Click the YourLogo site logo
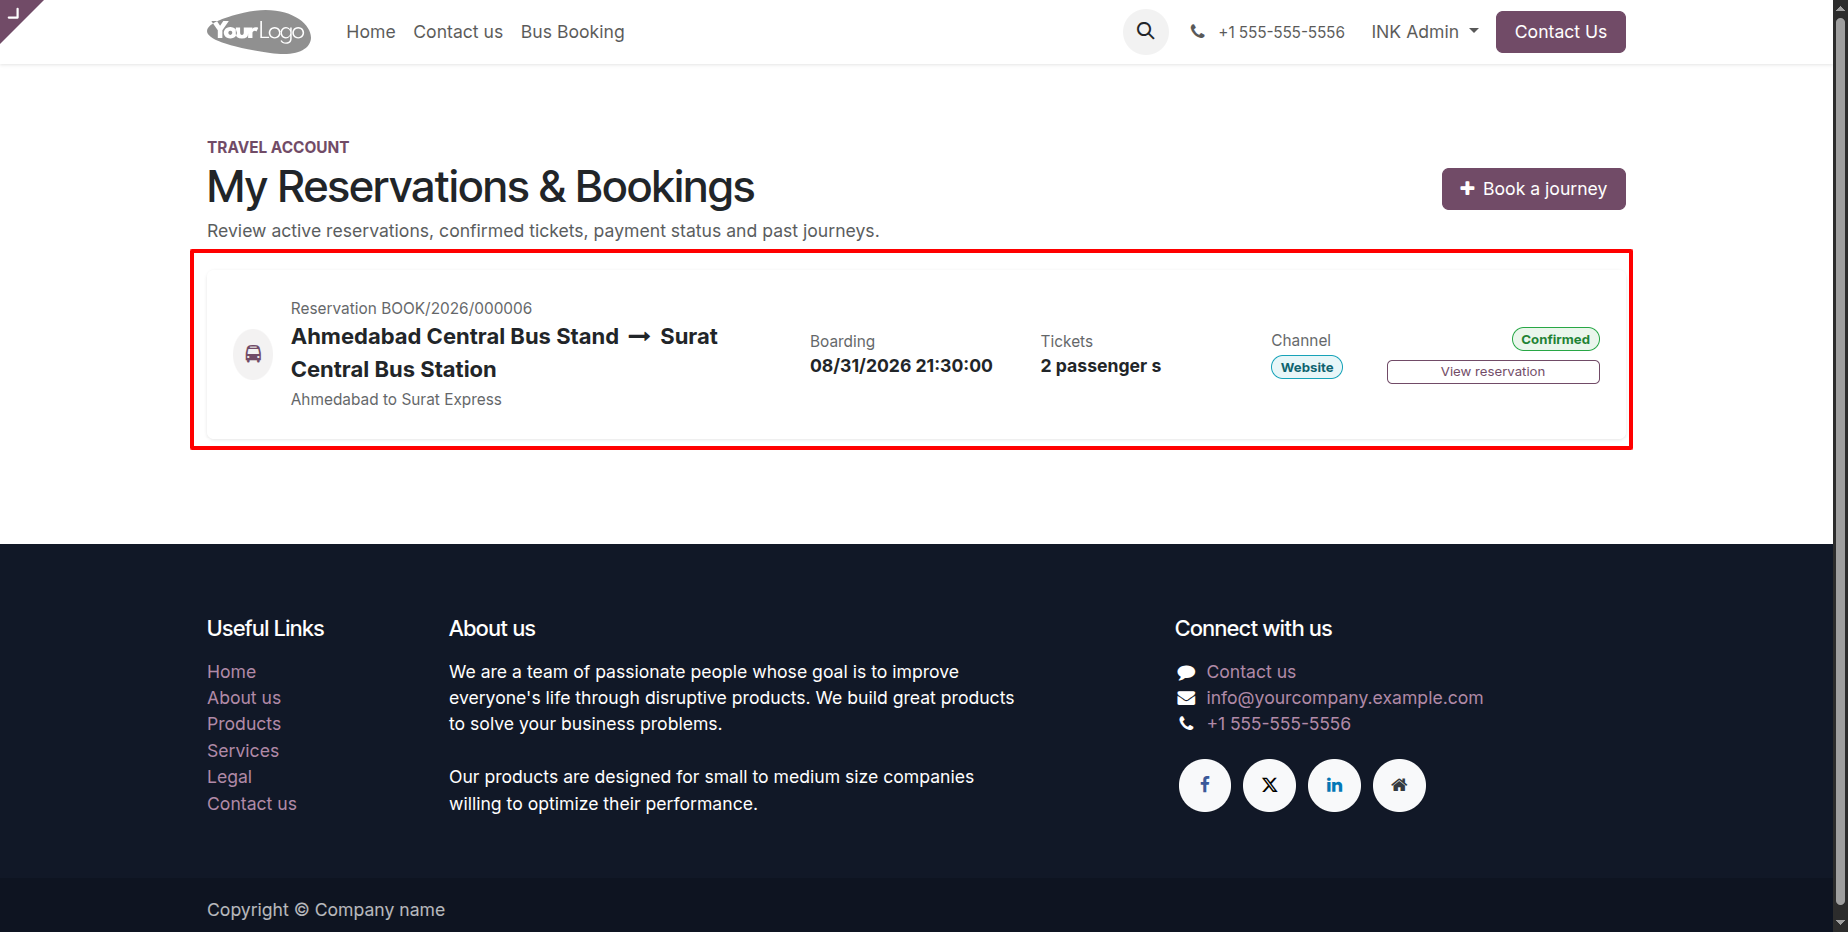Viewport: 1848px width, 932px height. pos(259,32)
